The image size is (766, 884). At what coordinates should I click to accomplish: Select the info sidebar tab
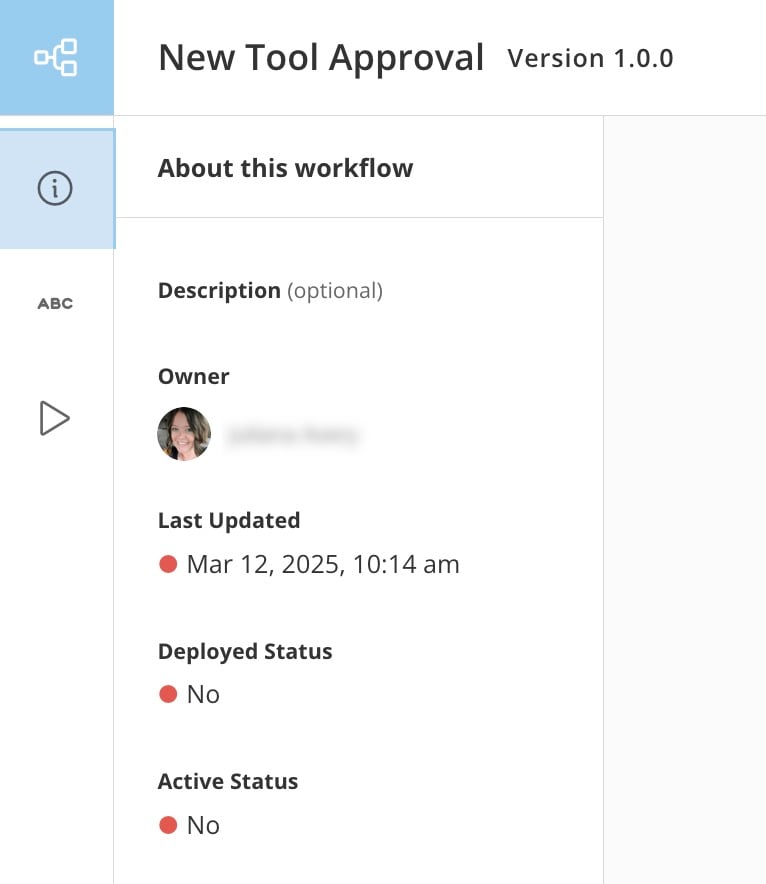pyautogui.click(x=55, y=188)
